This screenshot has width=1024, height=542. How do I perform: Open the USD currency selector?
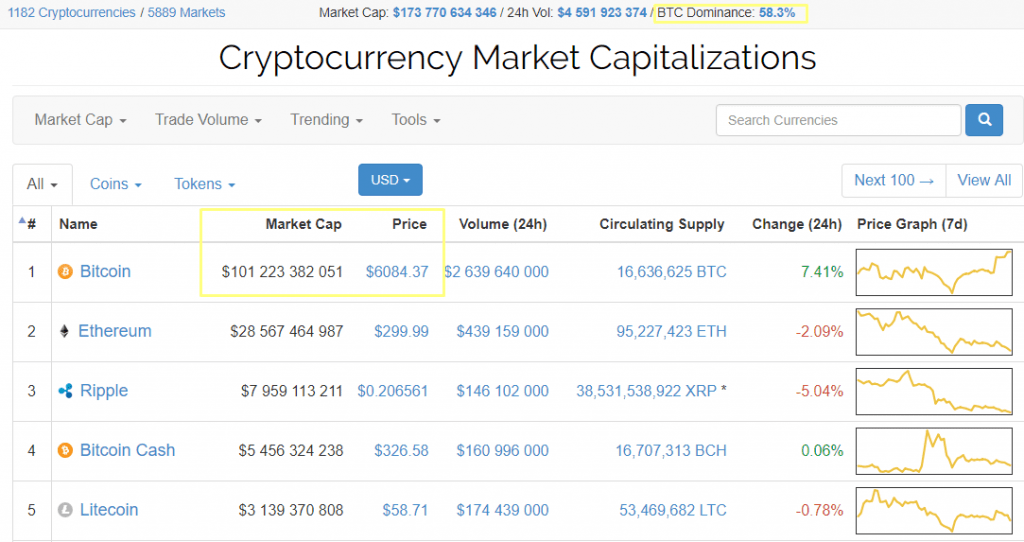pos(390,180)
